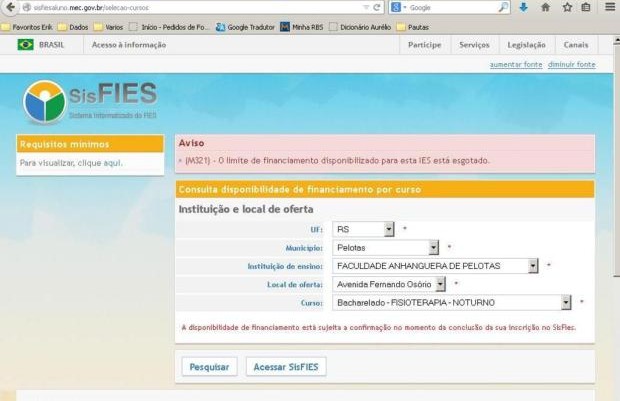
Task: Open the Participe menu item
Action: (x=425, y=45)
